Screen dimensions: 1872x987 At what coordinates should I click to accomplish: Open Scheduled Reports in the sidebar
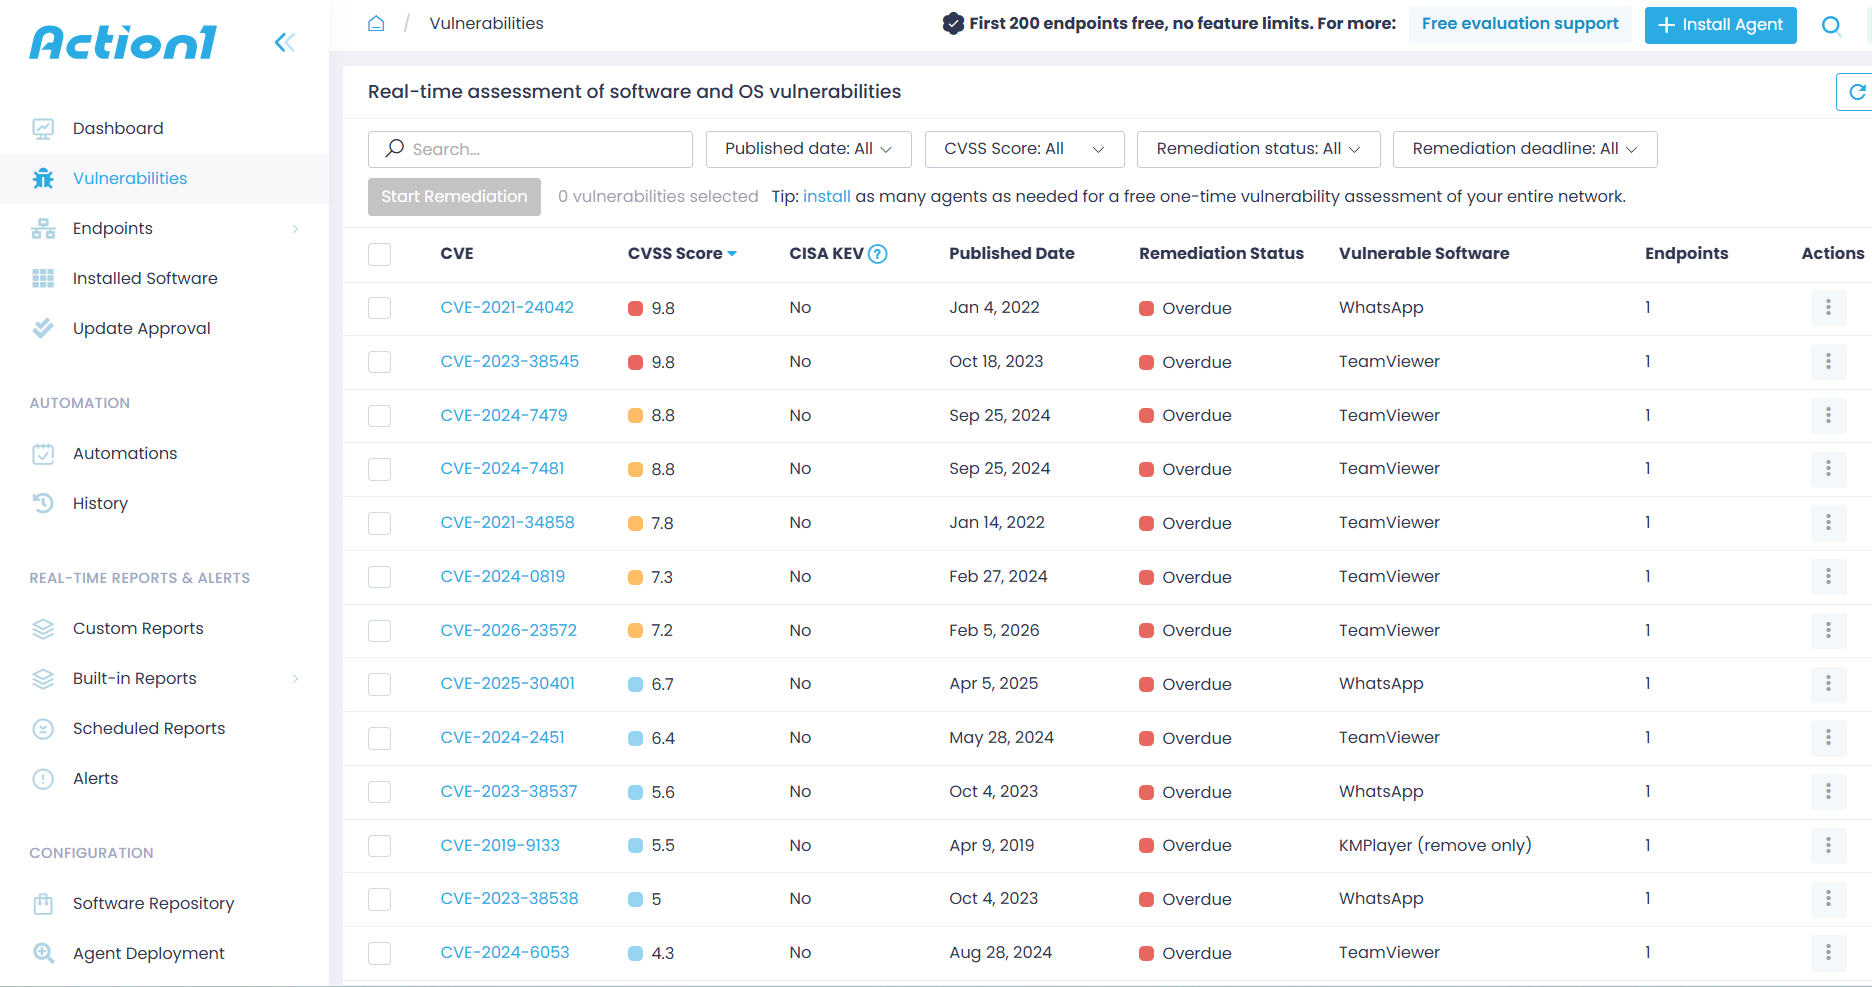tap(149, 728)
